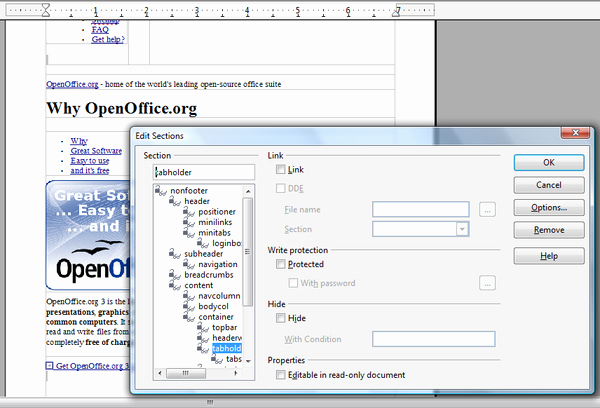600x408 pixels.
Task: Click the lock icon beside positioner section
Action: [189, 211]
